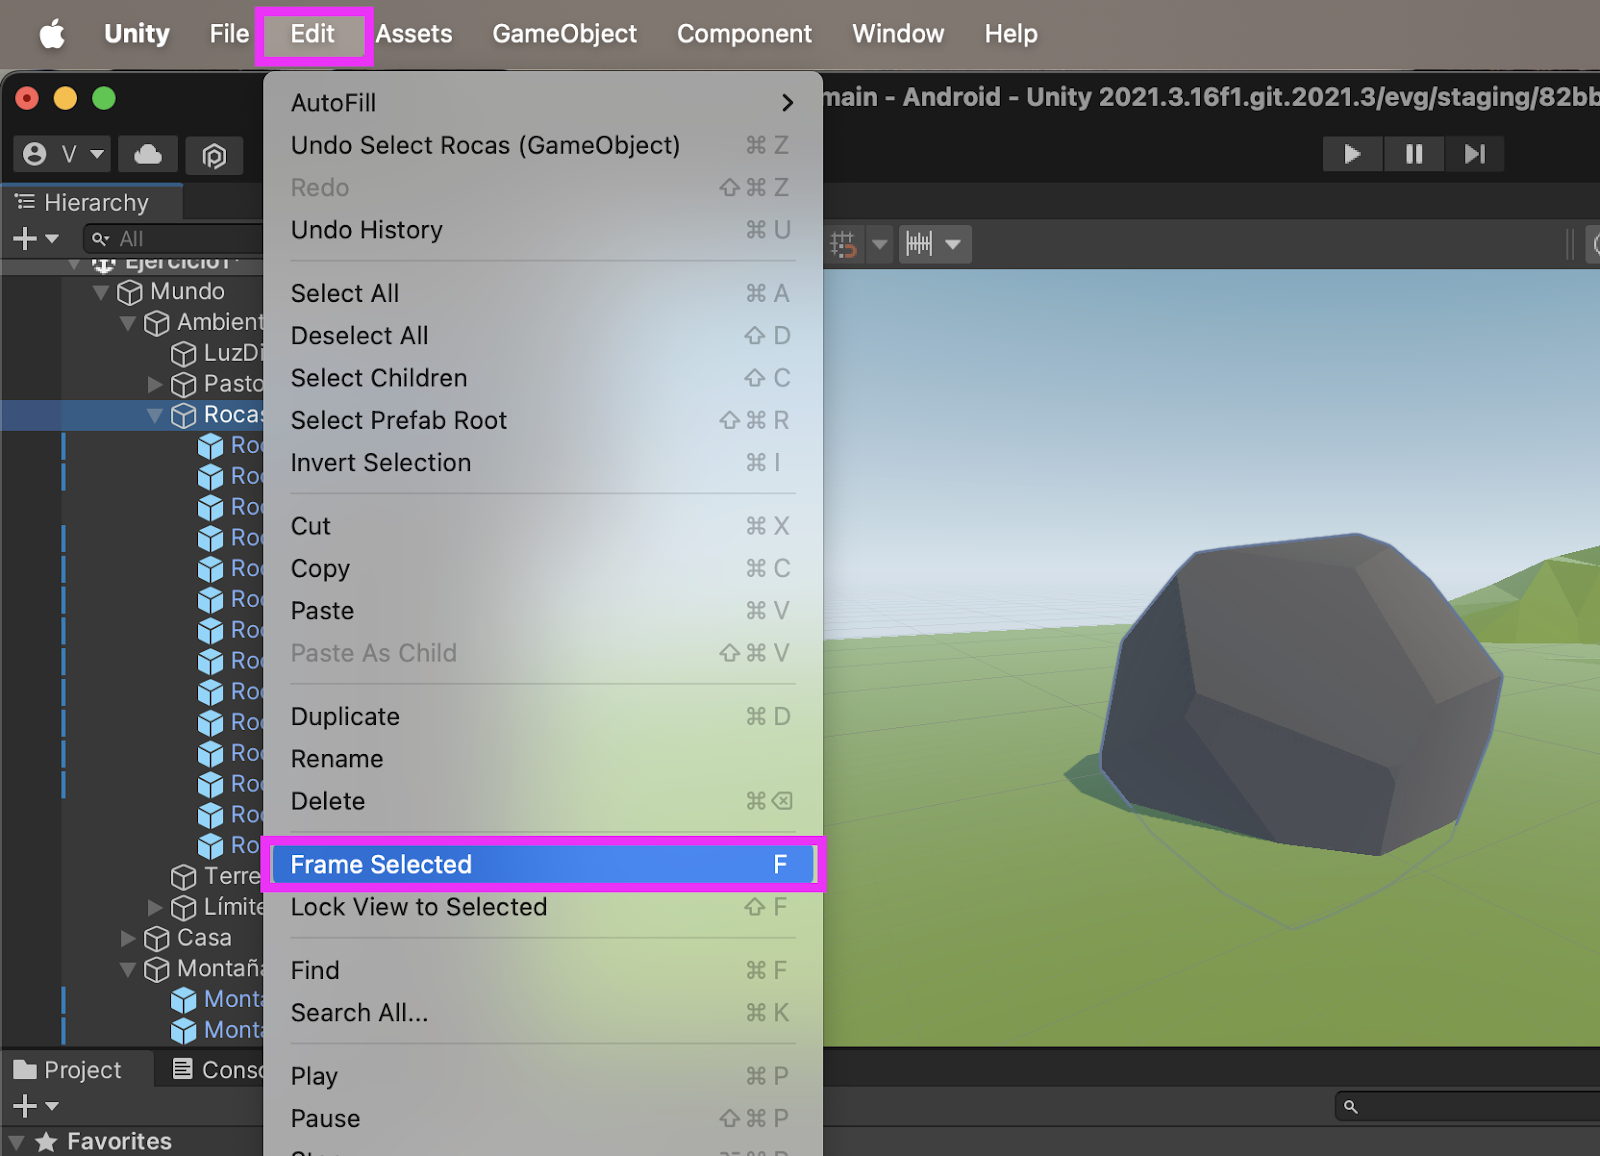Open the Assets menu
Screen dimensions: 1600x1156
click(x=414, y=34)
